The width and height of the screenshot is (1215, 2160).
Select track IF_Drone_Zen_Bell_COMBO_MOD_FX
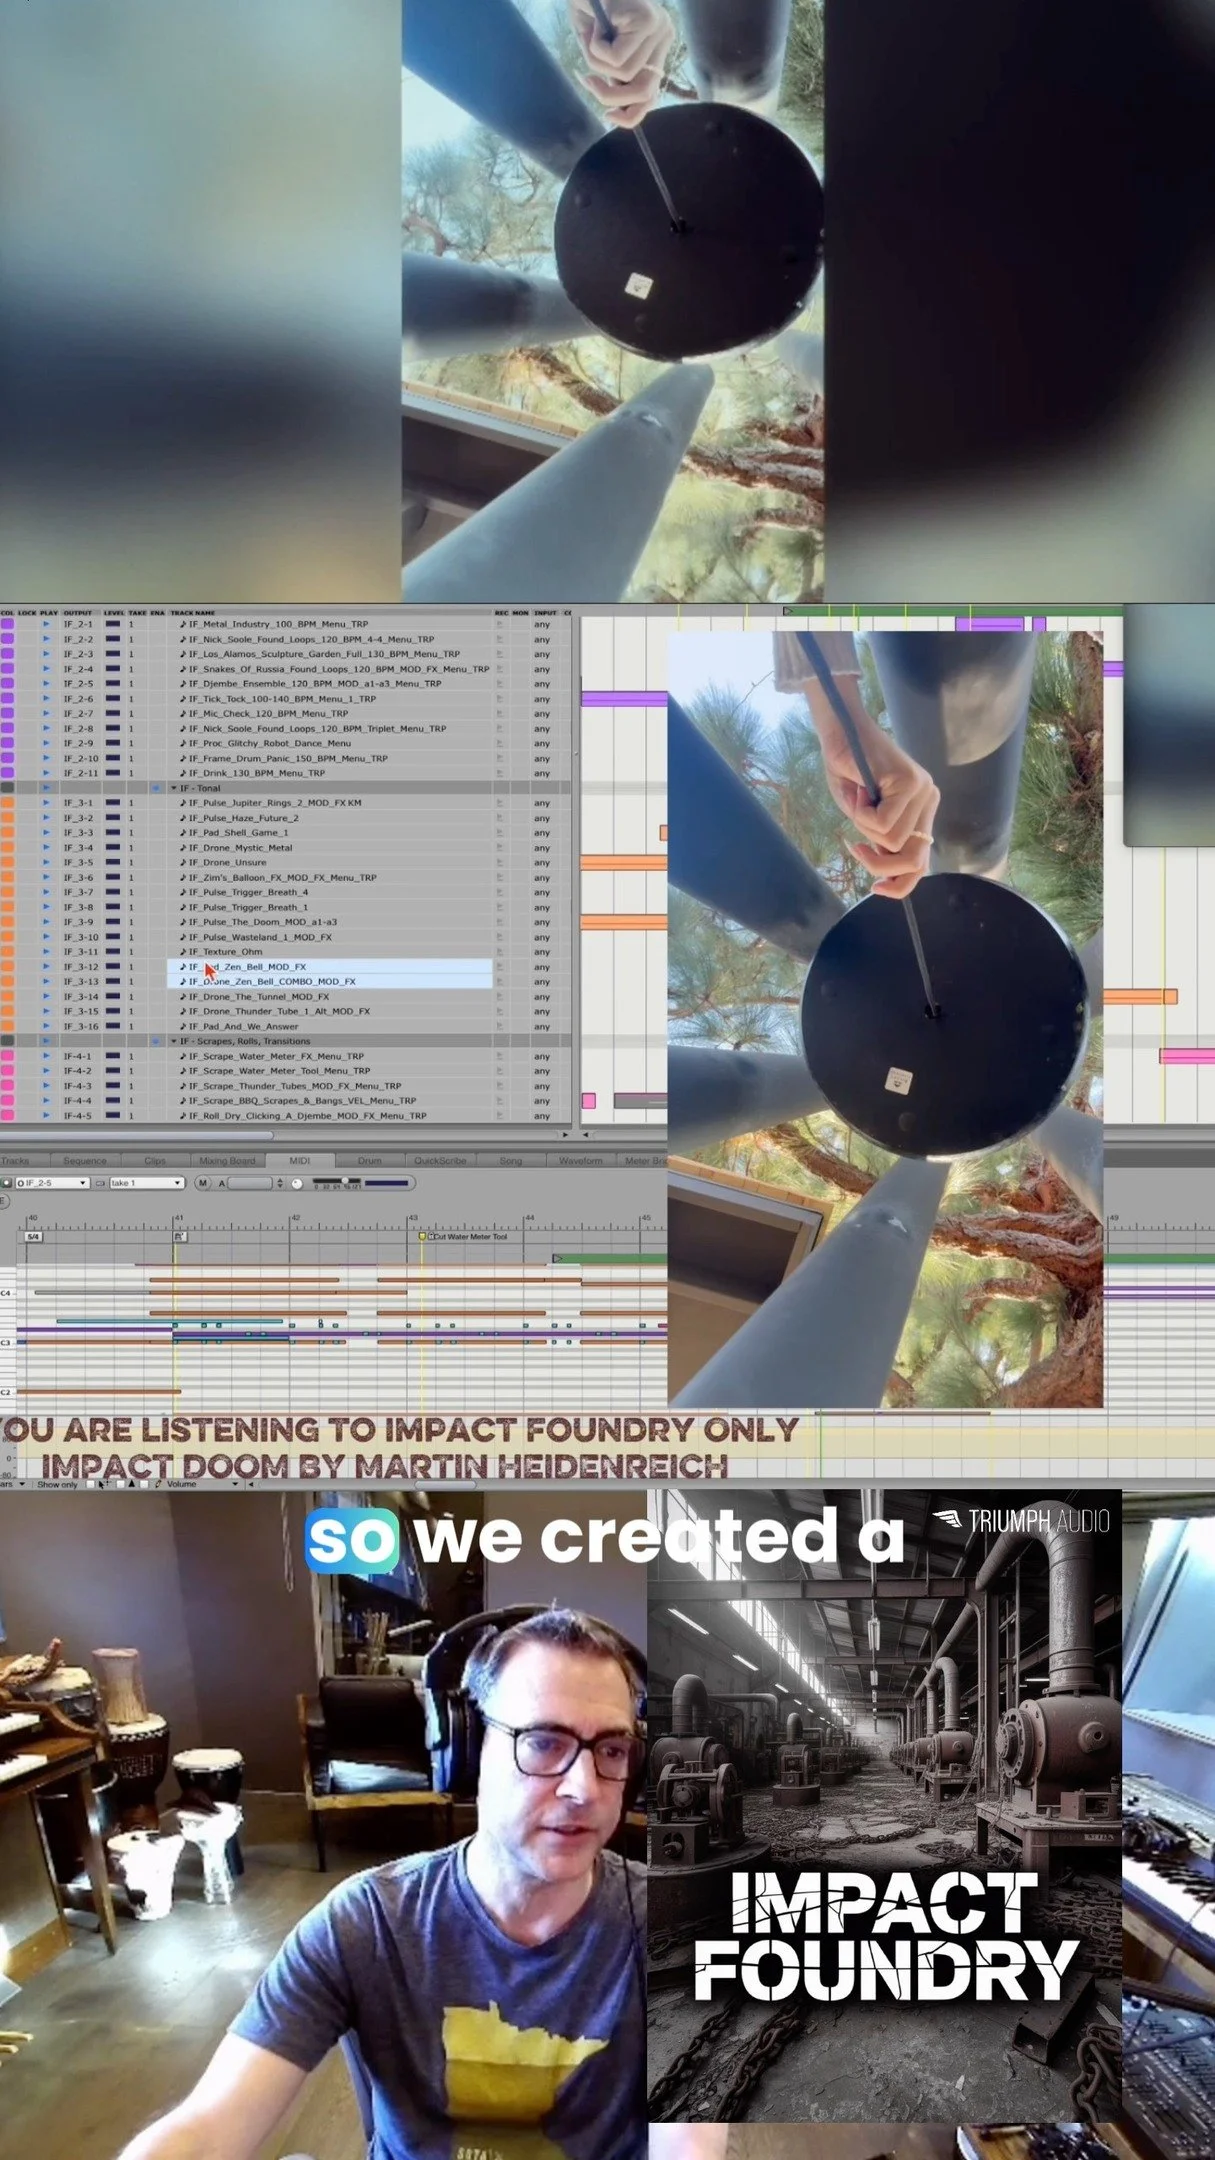click(331, 982)
